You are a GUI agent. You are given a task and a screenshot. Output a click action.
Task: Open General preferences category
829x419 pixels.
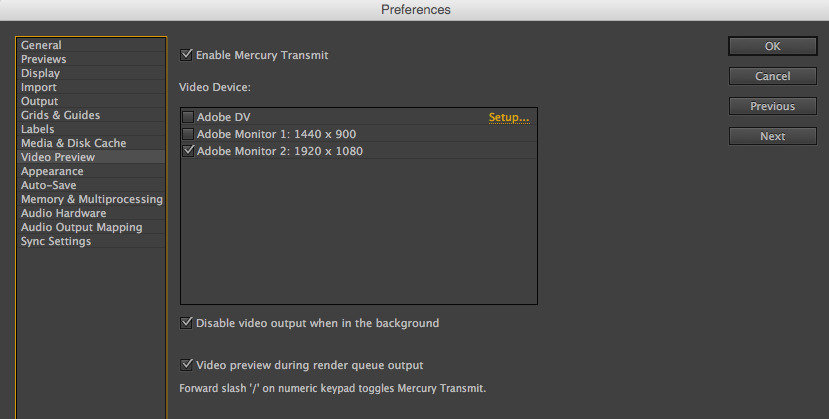click(x=41, y=45)
